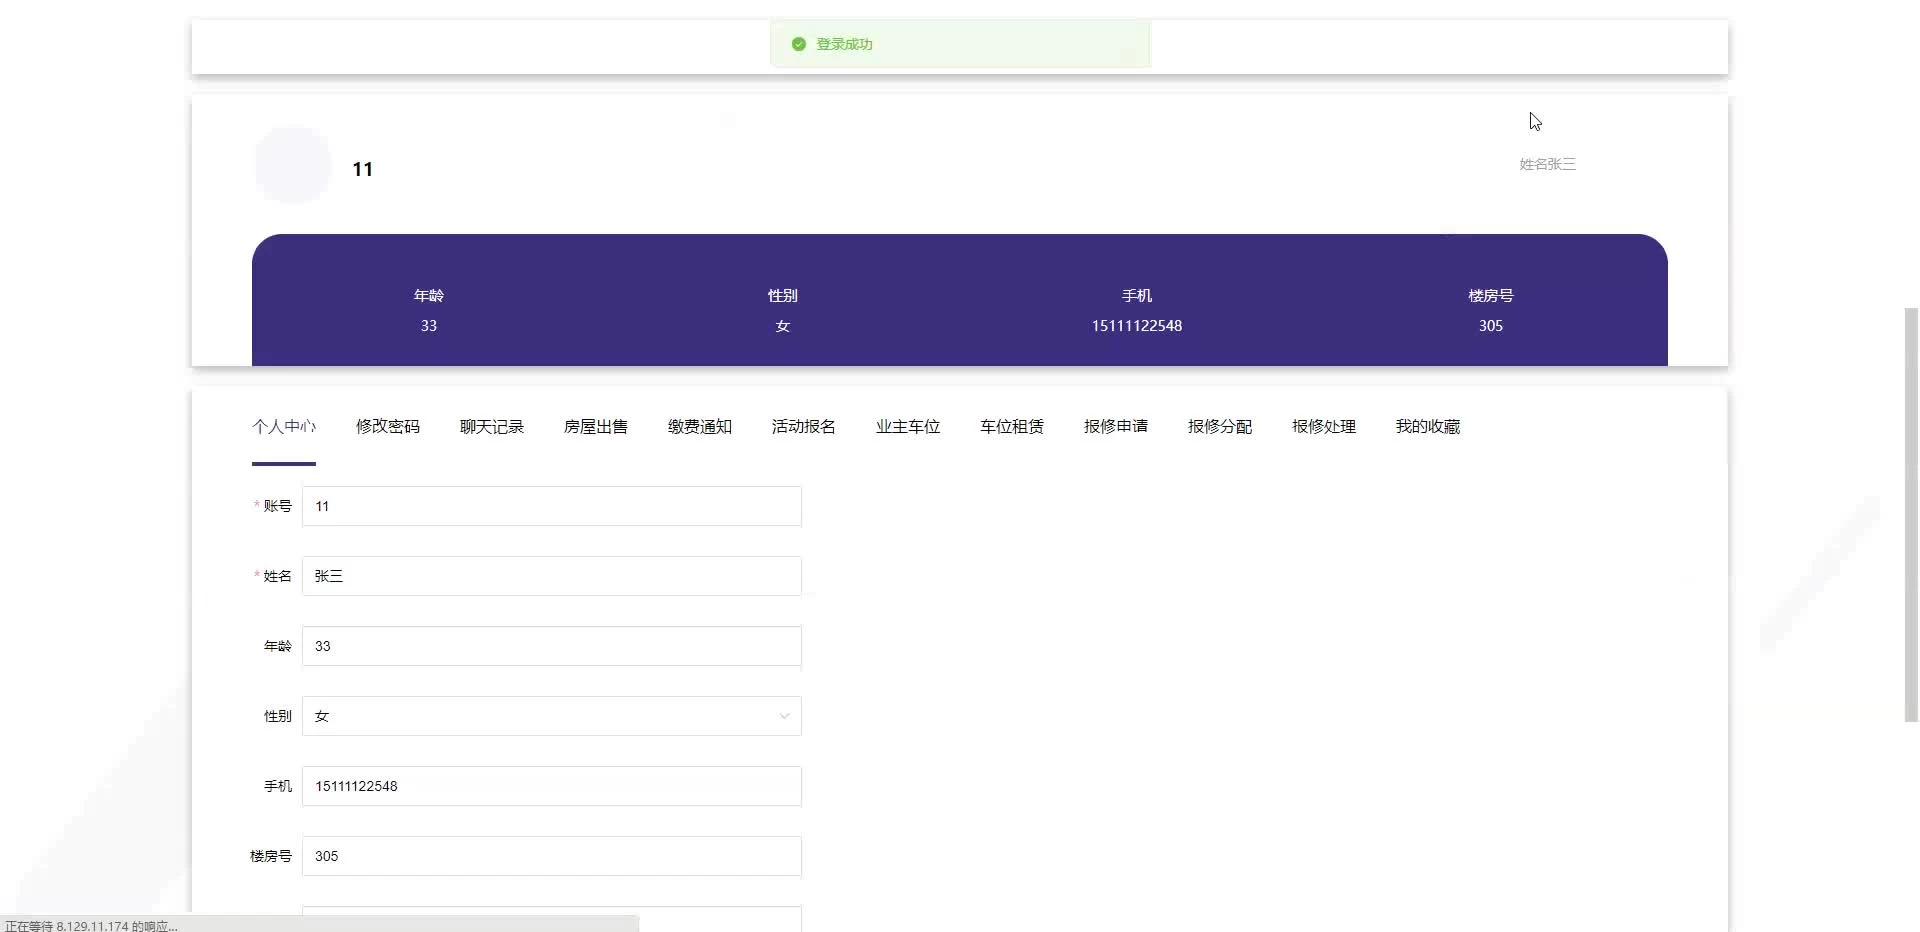Click the 楼房号 input field
This screenshot has height=932, width=1920.
[x=552, y=856]
